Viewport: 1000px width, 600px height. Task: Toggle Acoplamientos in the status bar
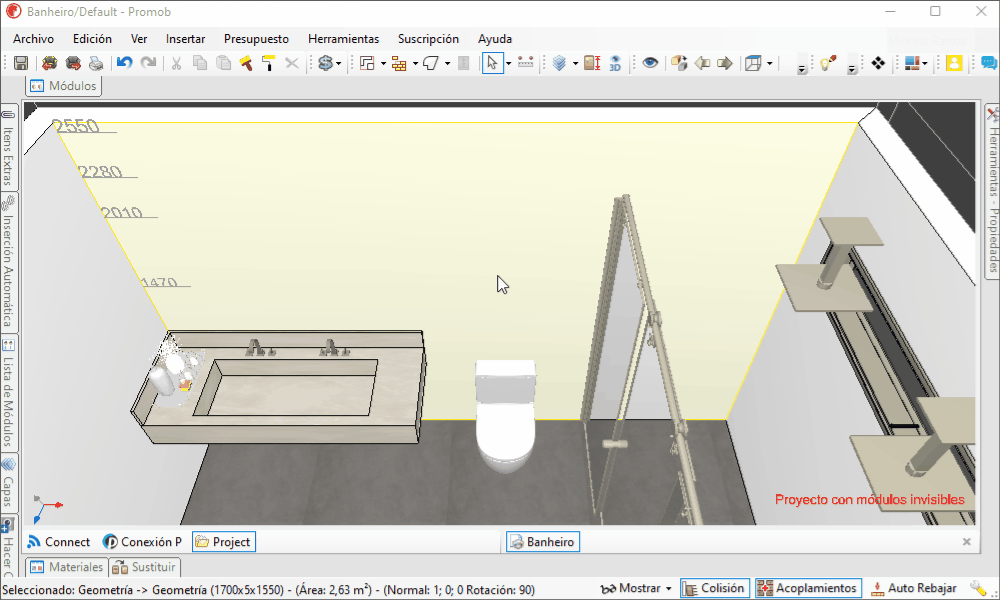pos(808,588)
